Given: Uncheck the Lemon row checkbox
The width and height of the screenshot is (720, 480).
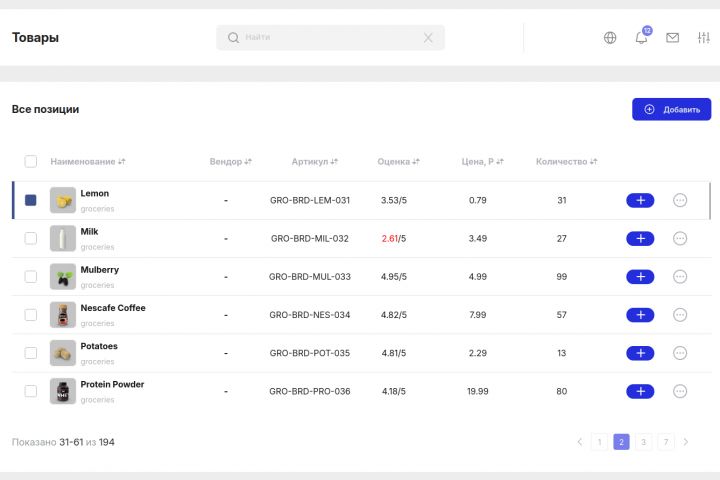Looking at the screenshot, I should coord(31,200).
